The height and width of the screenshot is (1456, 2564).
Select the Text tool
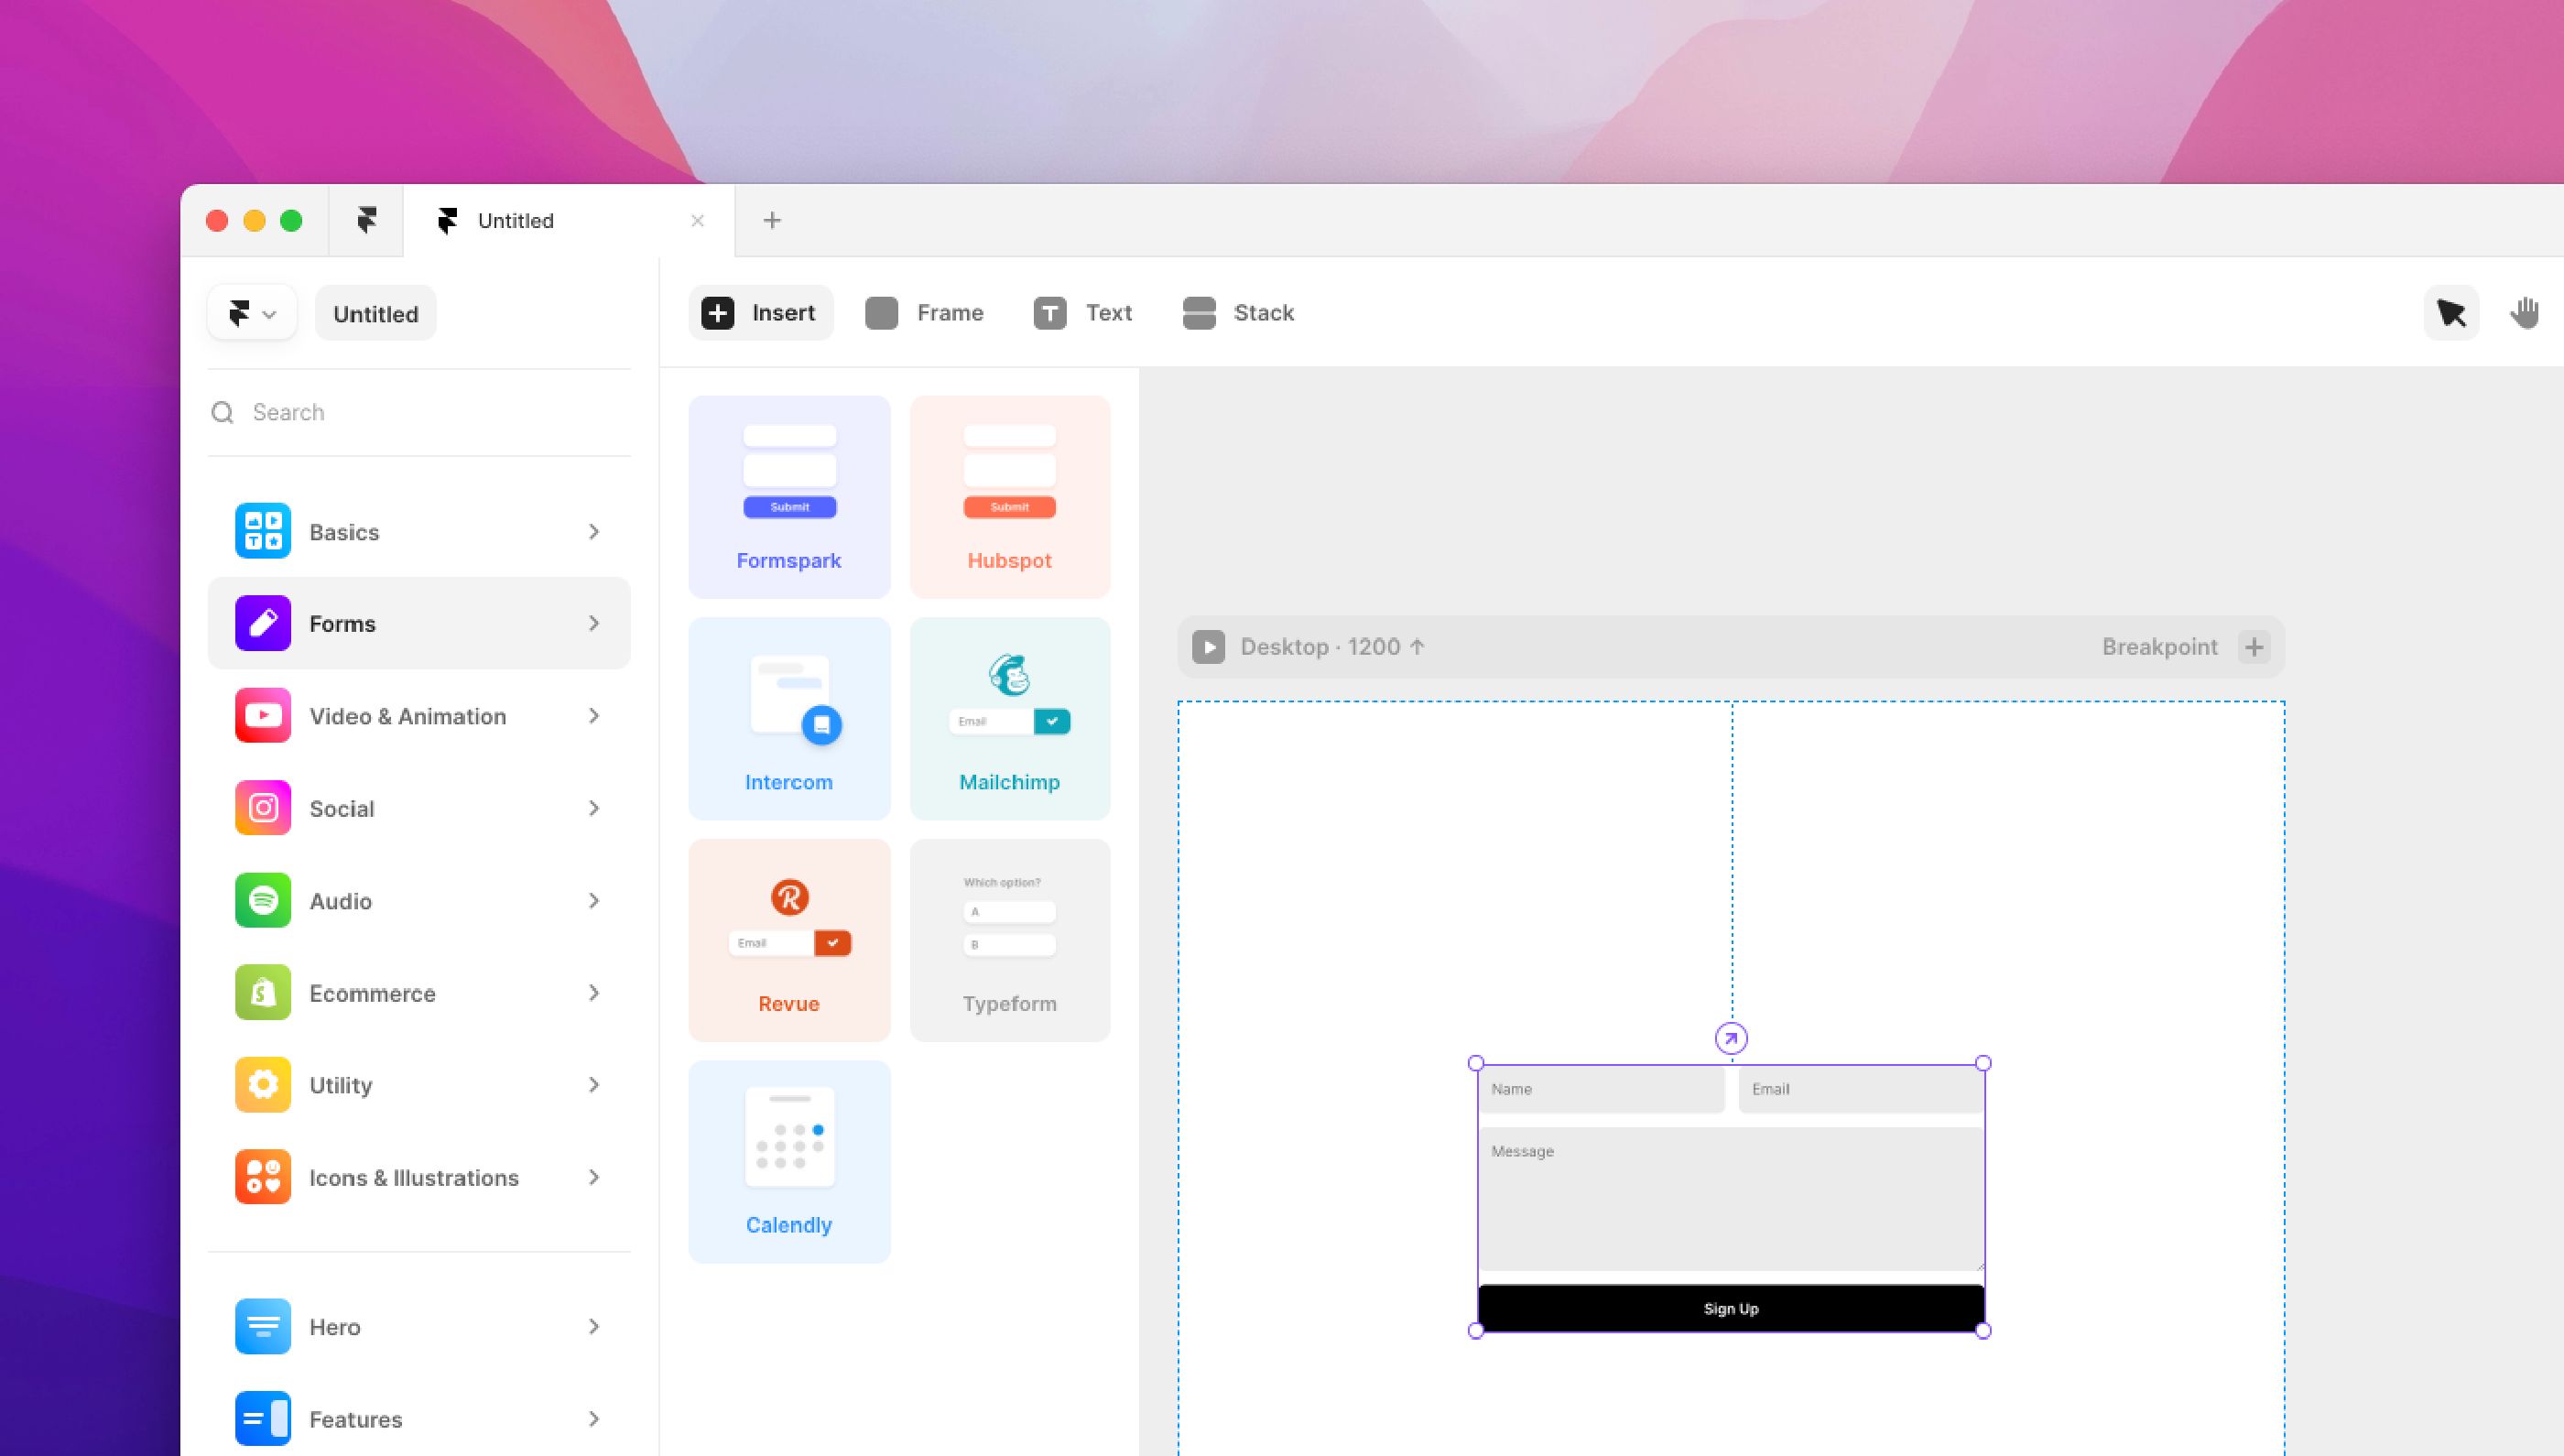pyautogui.click(x=1049, y=313)
